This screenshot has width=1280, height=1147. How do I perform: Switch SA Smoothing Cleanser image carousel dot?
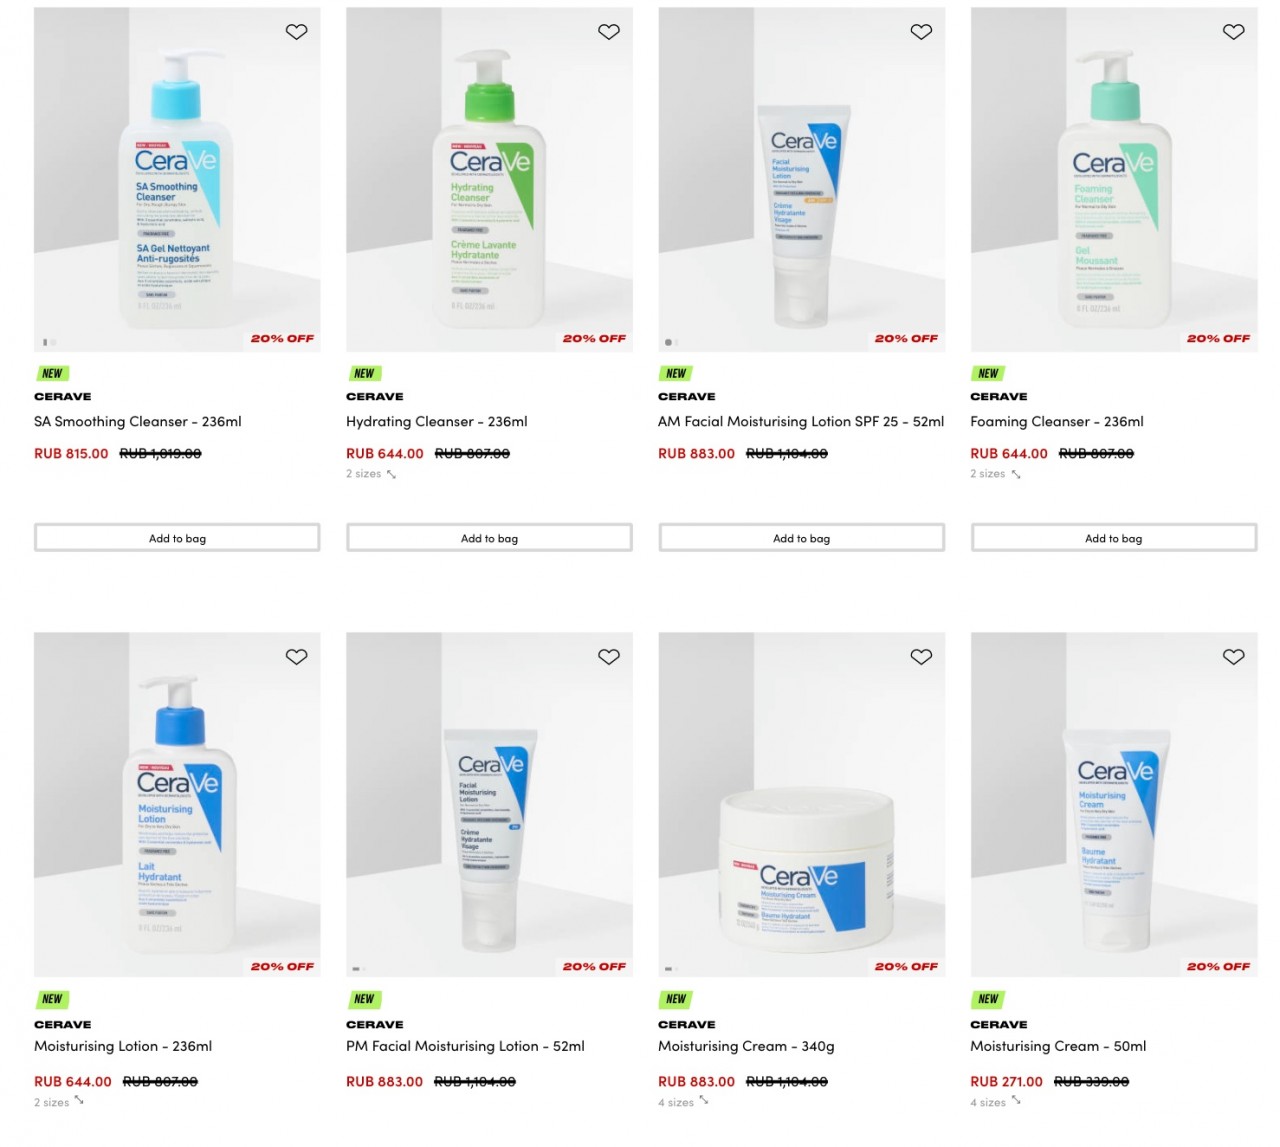(54, 342)
